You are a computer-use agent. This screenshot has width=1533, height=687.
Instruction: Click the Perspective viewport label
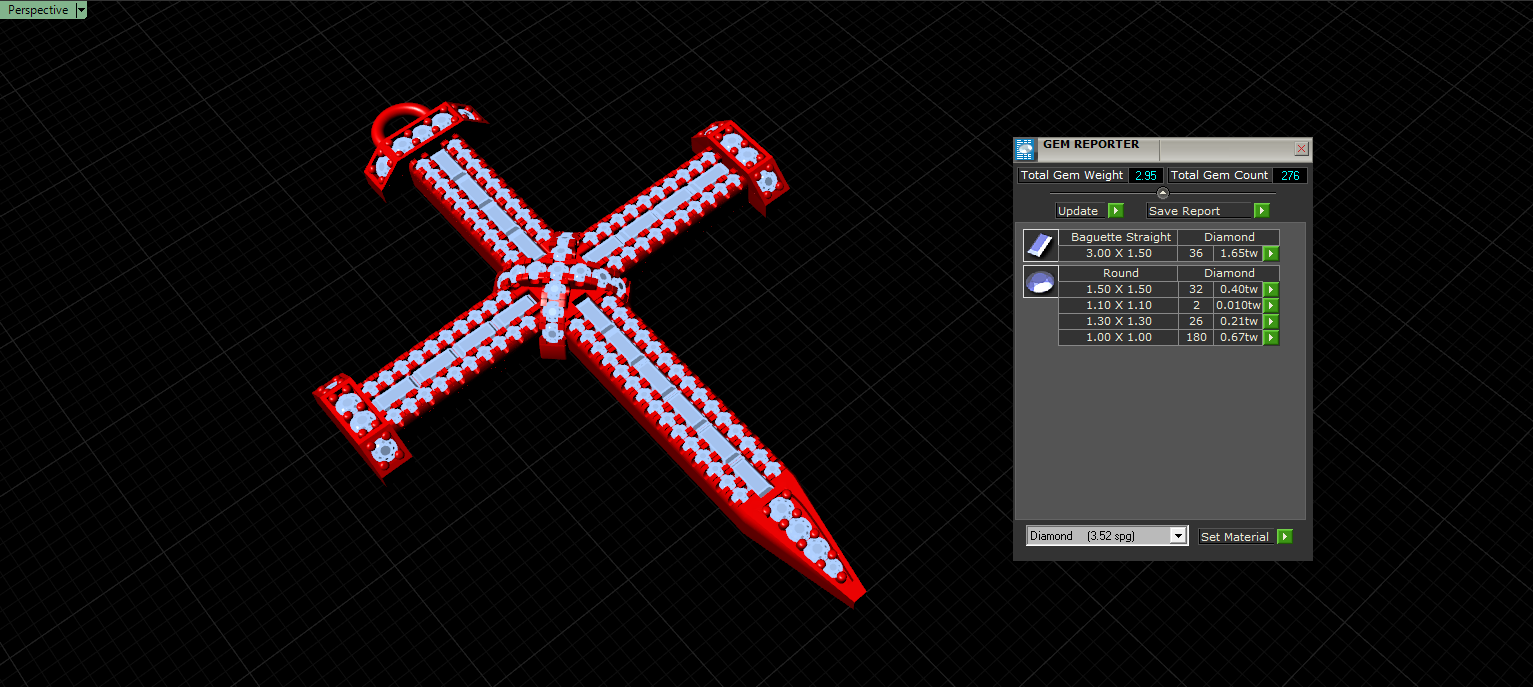coord(38,10)
